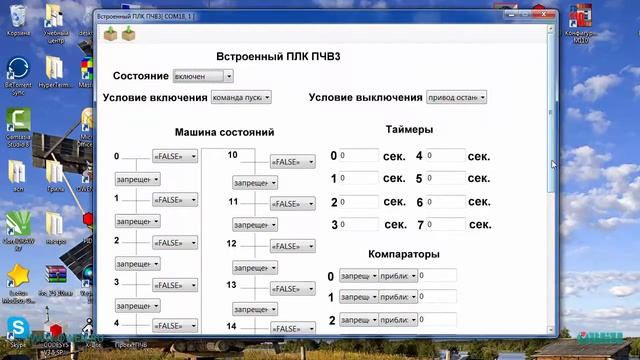640x360 pixels.
Task: Open the CODESYS V3.5 desktop shortcut
Action: point(56,337)
